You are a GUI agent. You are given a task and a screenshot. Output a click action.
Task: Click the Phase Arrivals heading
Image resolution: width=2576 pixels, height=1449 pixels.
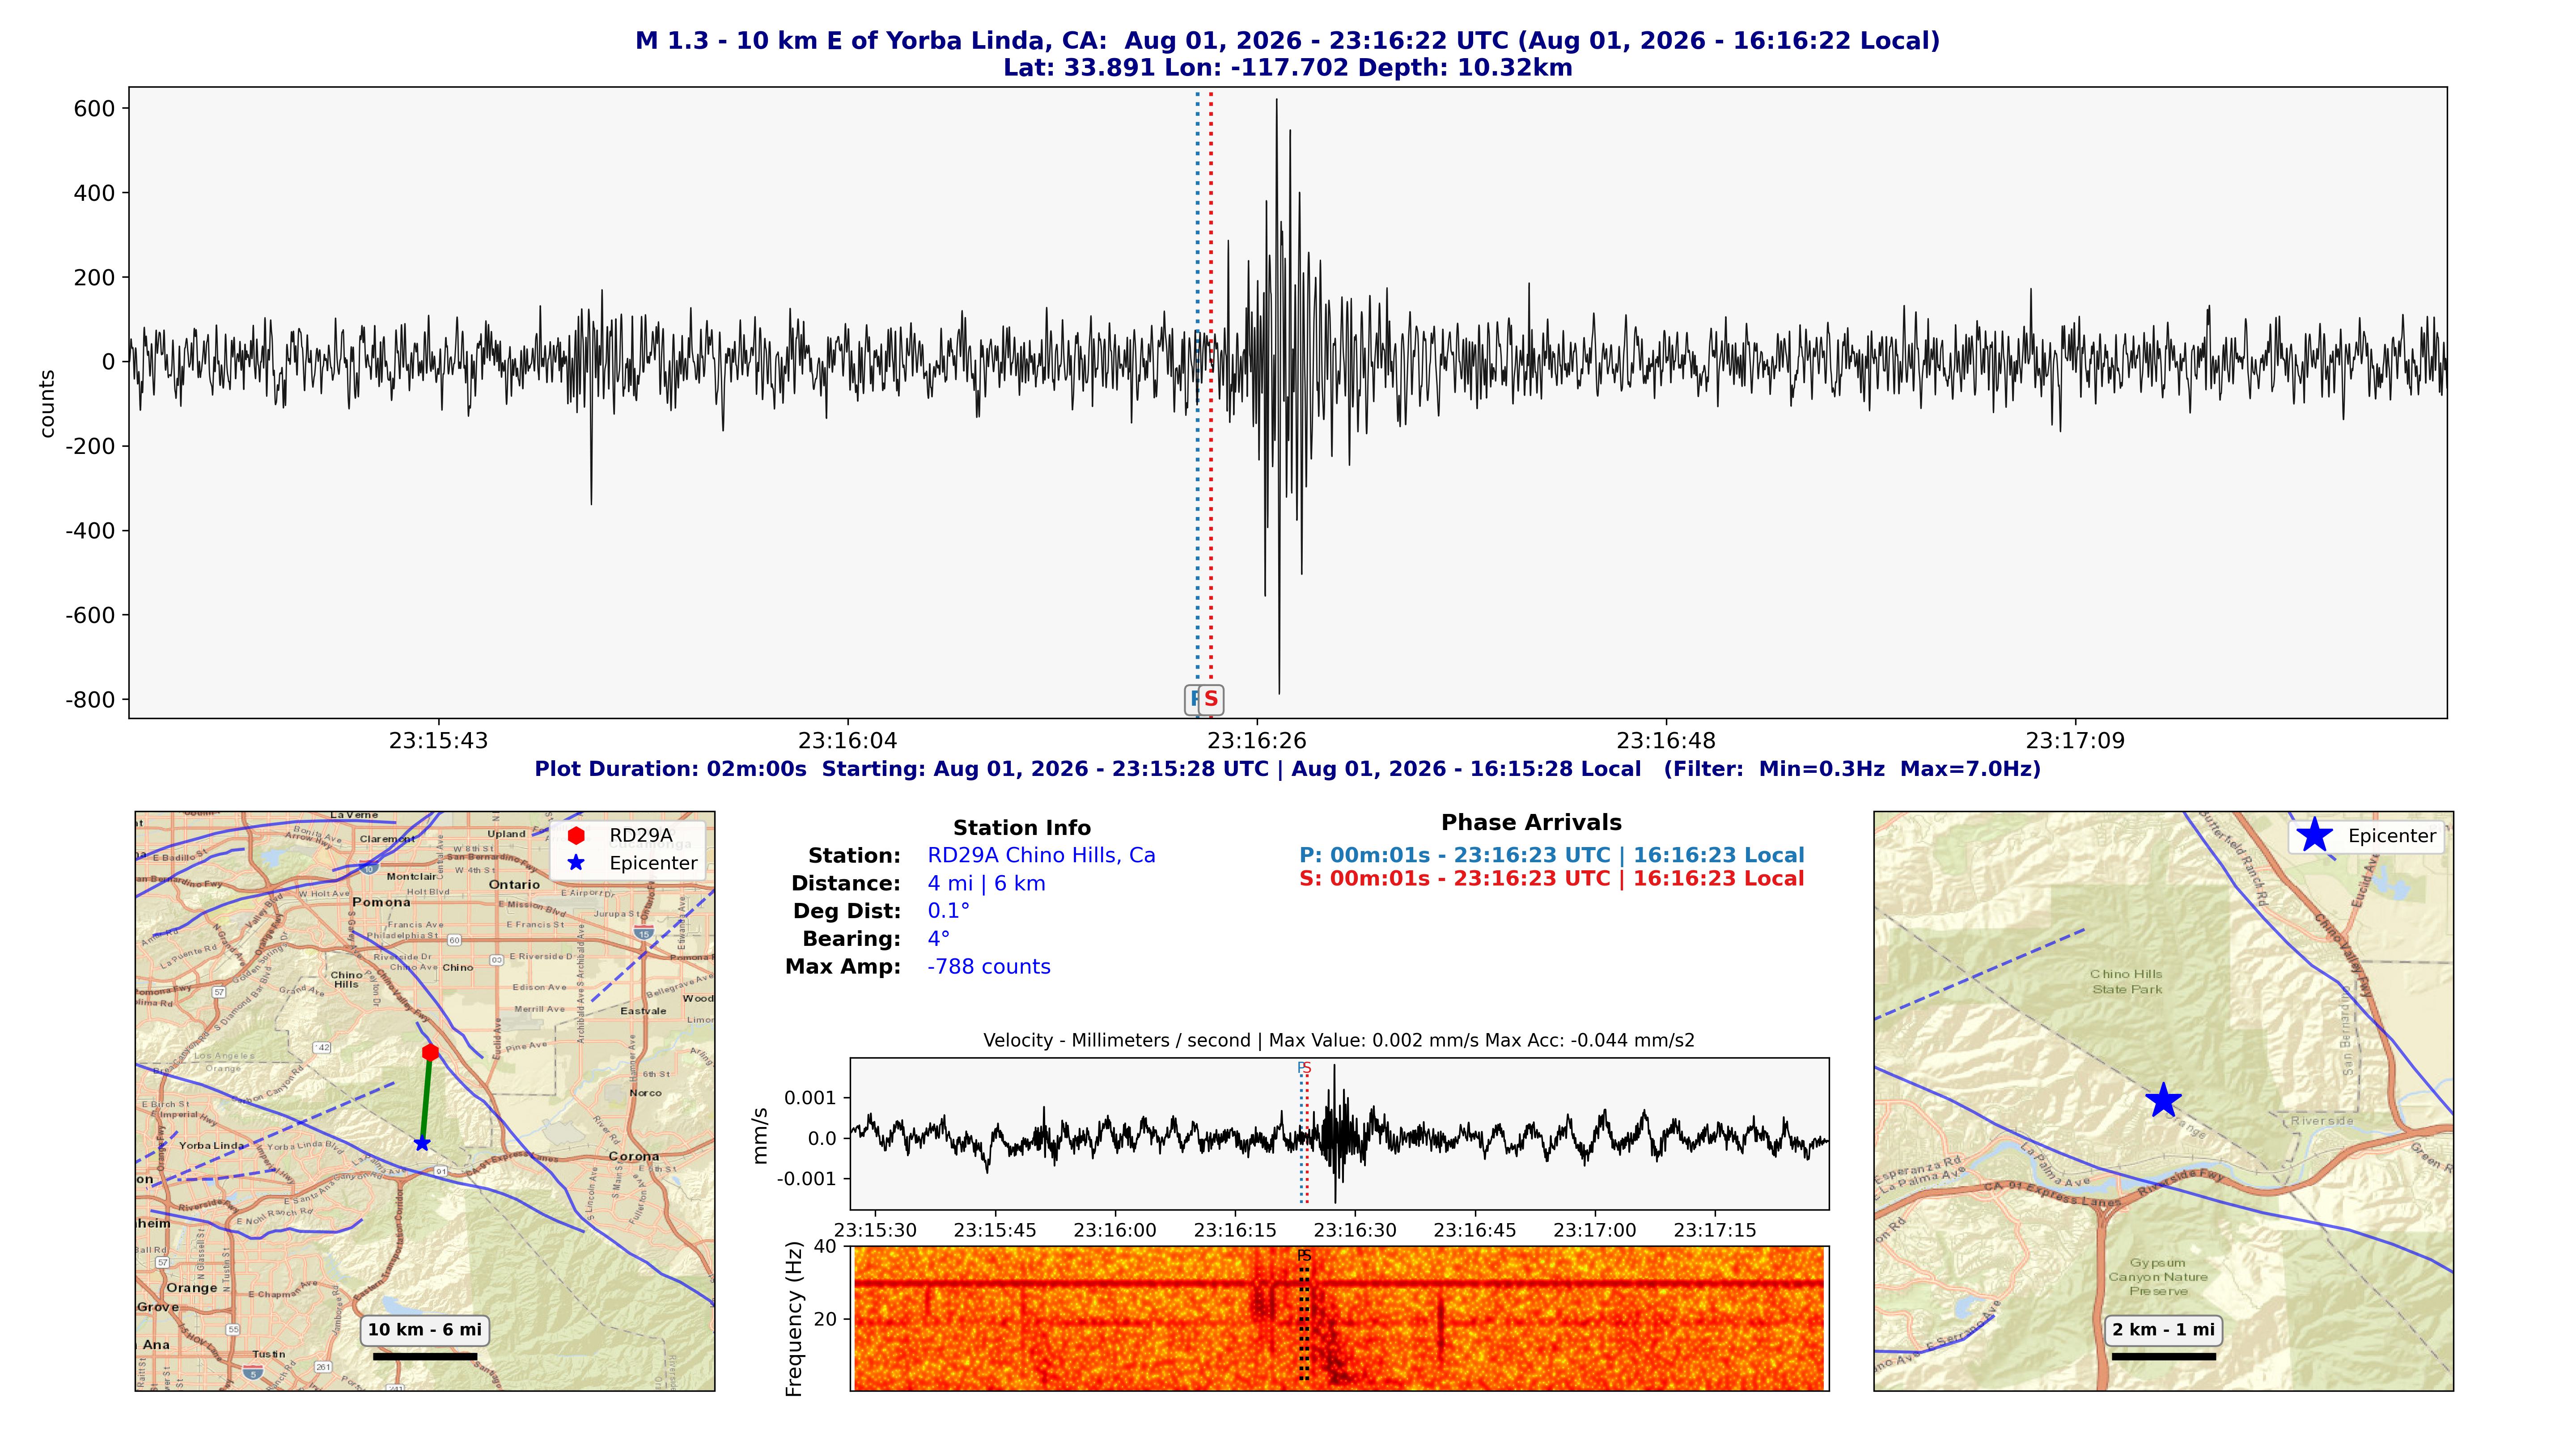coord(1531,822)
